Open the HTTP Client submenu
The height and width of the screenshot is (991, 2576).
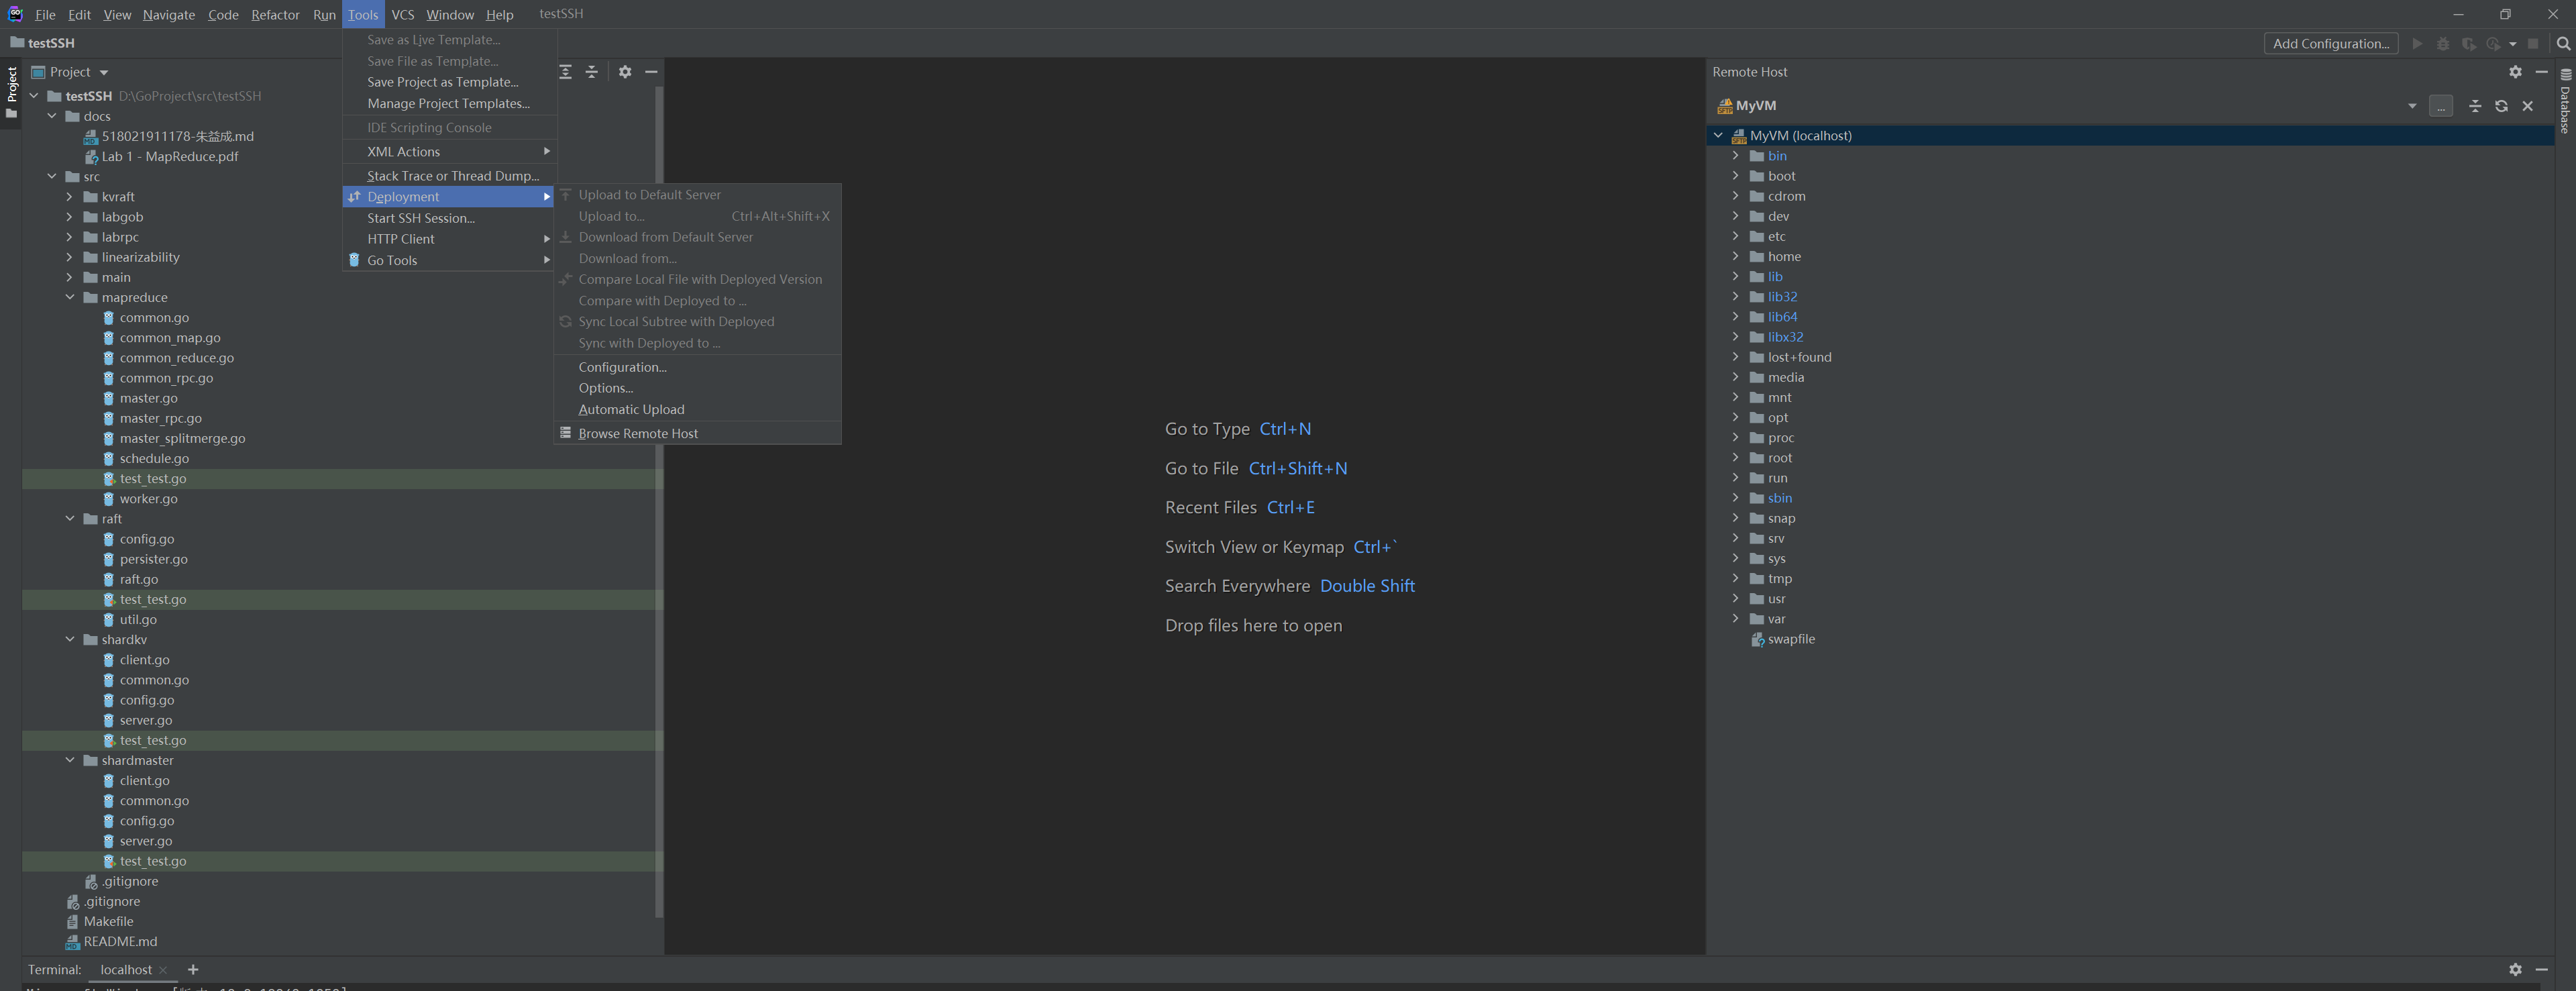(449, 239)
